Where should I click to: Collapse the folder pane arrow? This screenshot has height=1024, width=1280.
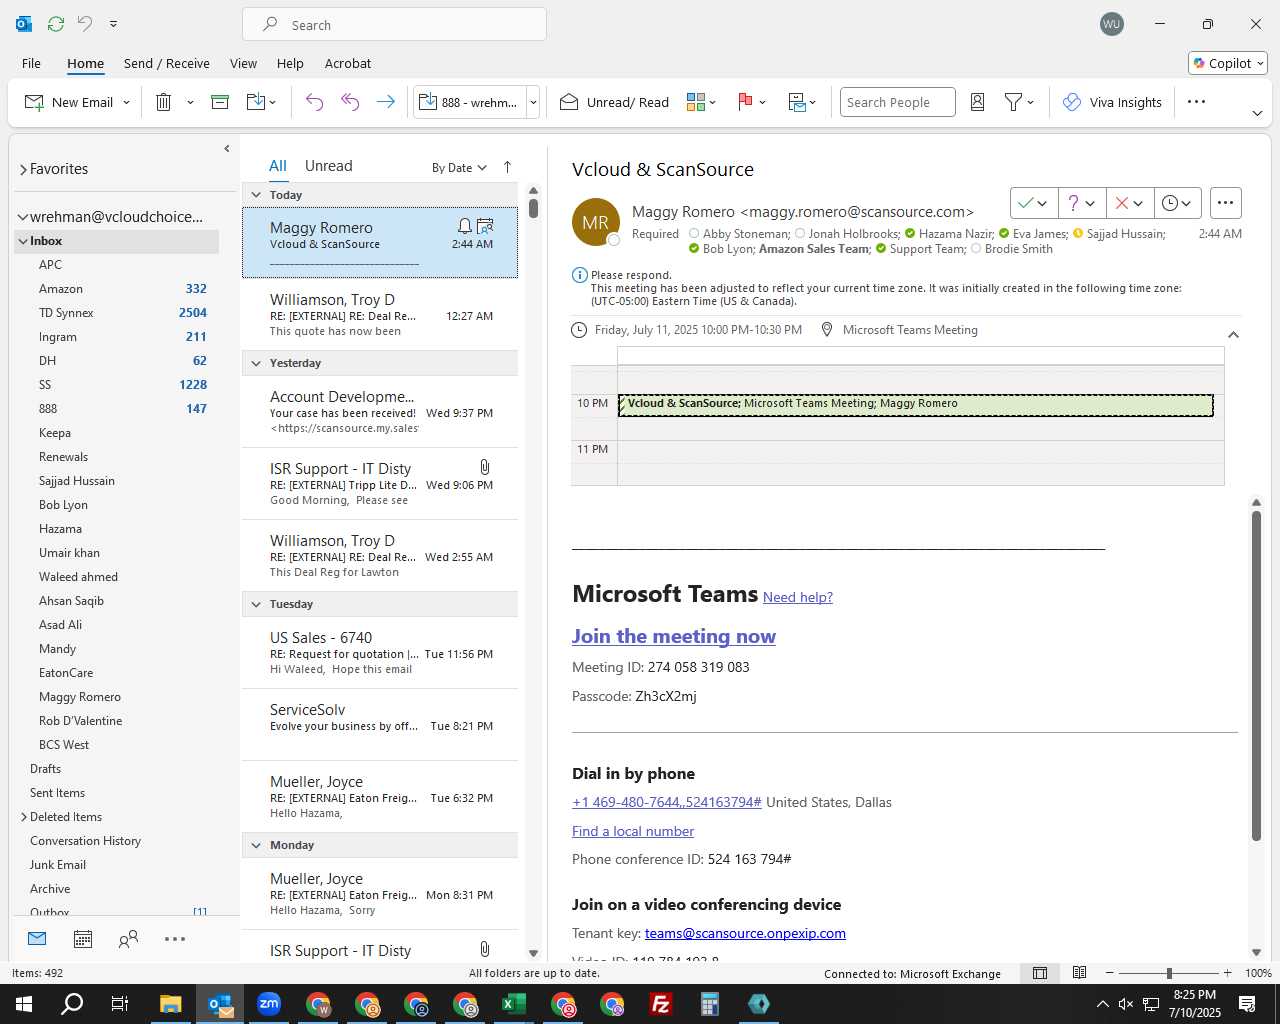click(227, 149)
